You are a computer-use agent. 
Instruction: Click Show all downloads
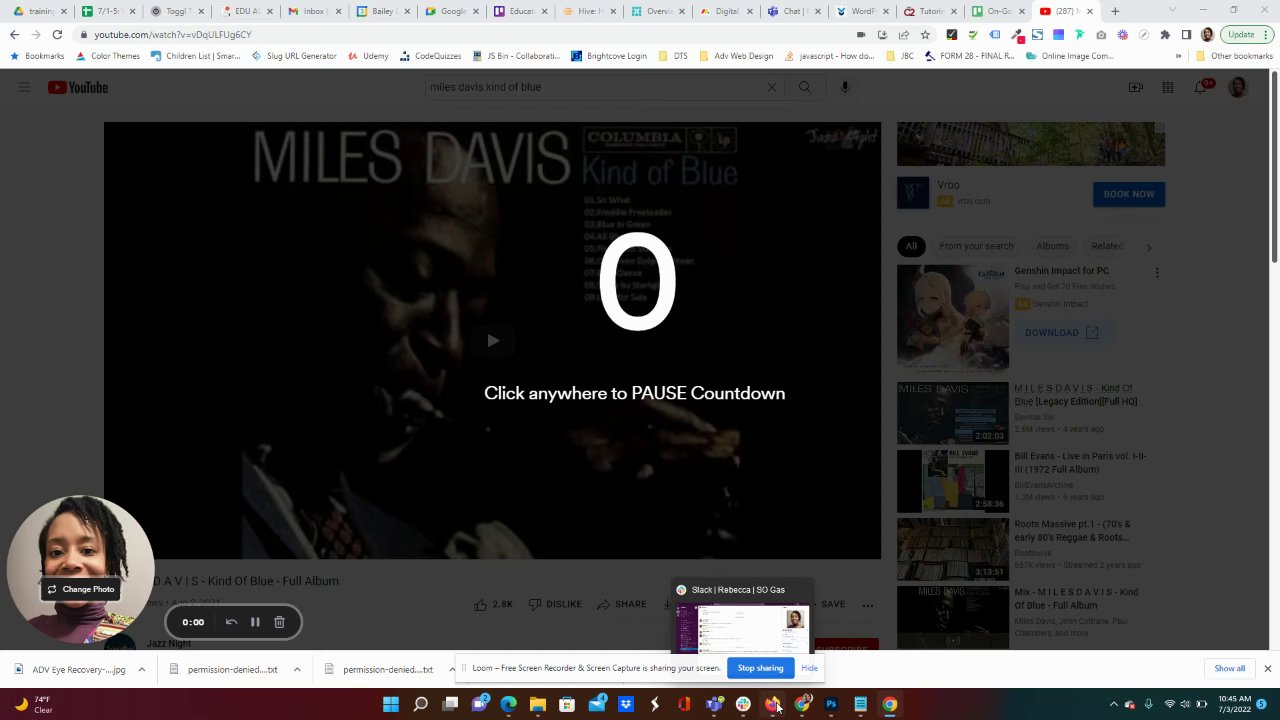[1230, 668]
